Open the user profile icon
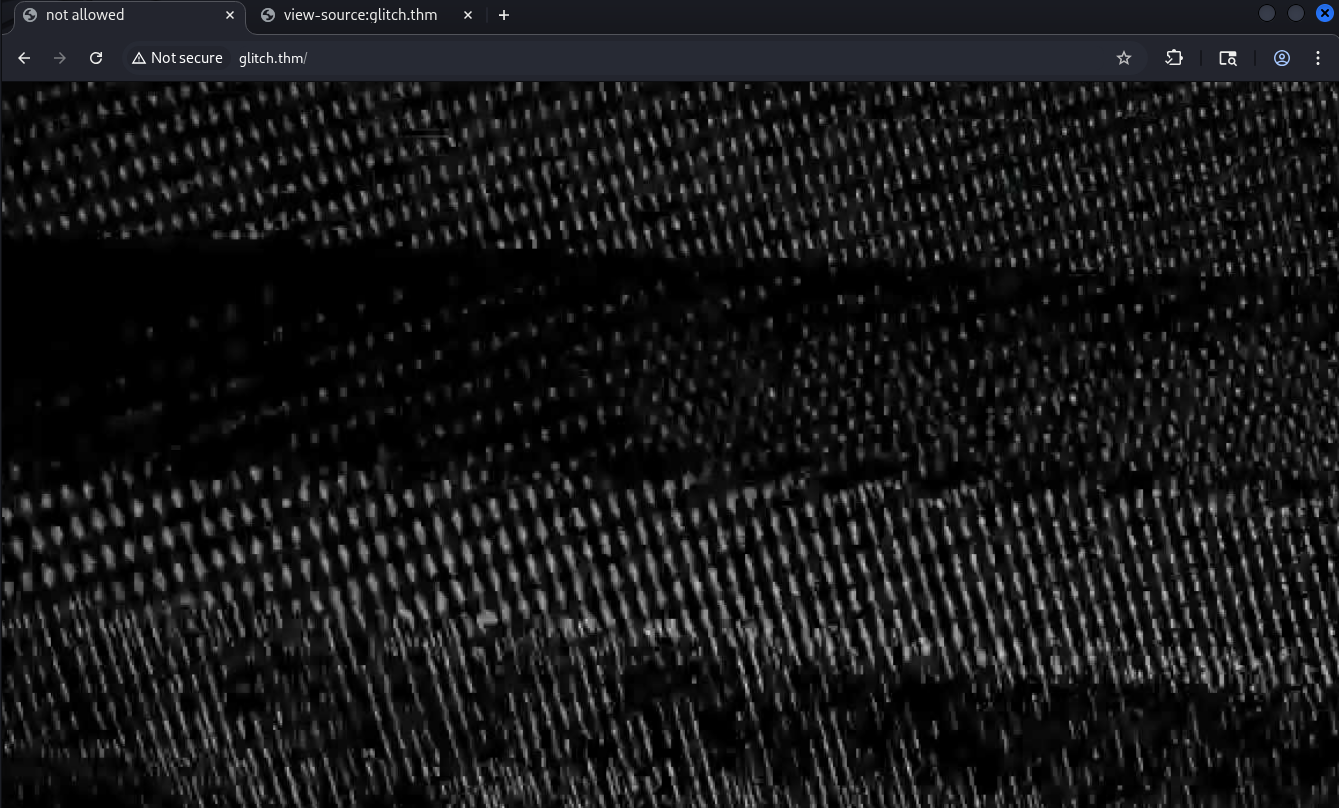This screenshot has height=808, width=1339. (x=1281, y=58)
